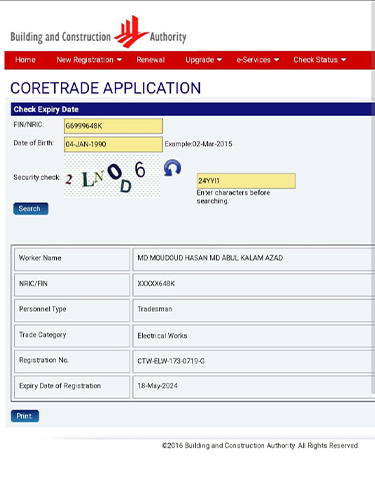Image resolution: width=375 pixels, height=500 pixels.
Task: Click the CORETRADE APPLICATION page heading
Action: click(x=106, y=88)
